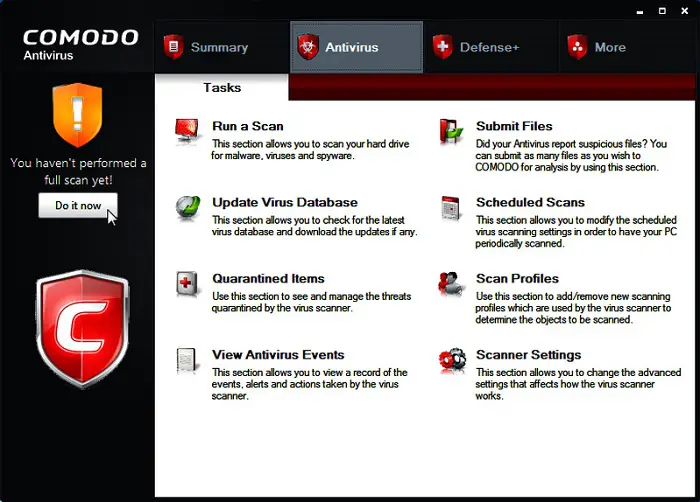Select the Tasks sub-tab
The image size is (700, 502).
click(222, 88)
